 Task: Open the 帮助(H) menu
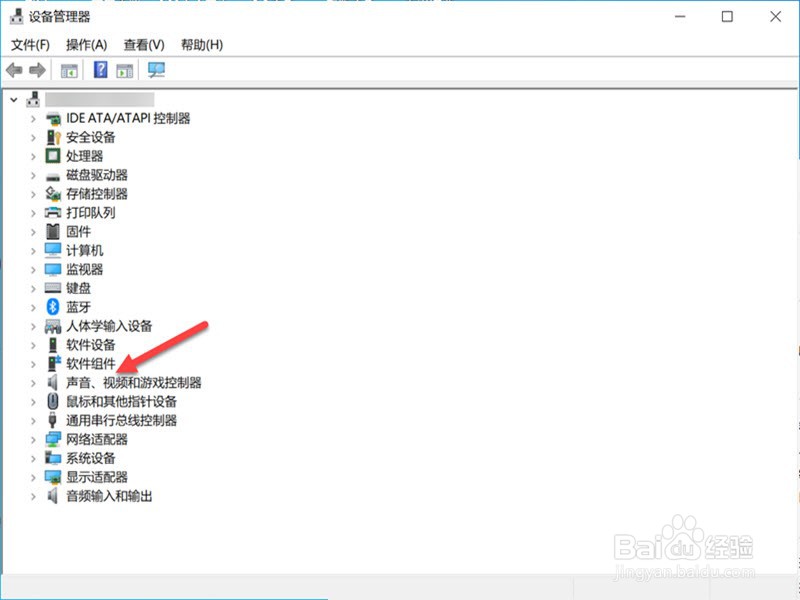[202, 45]
